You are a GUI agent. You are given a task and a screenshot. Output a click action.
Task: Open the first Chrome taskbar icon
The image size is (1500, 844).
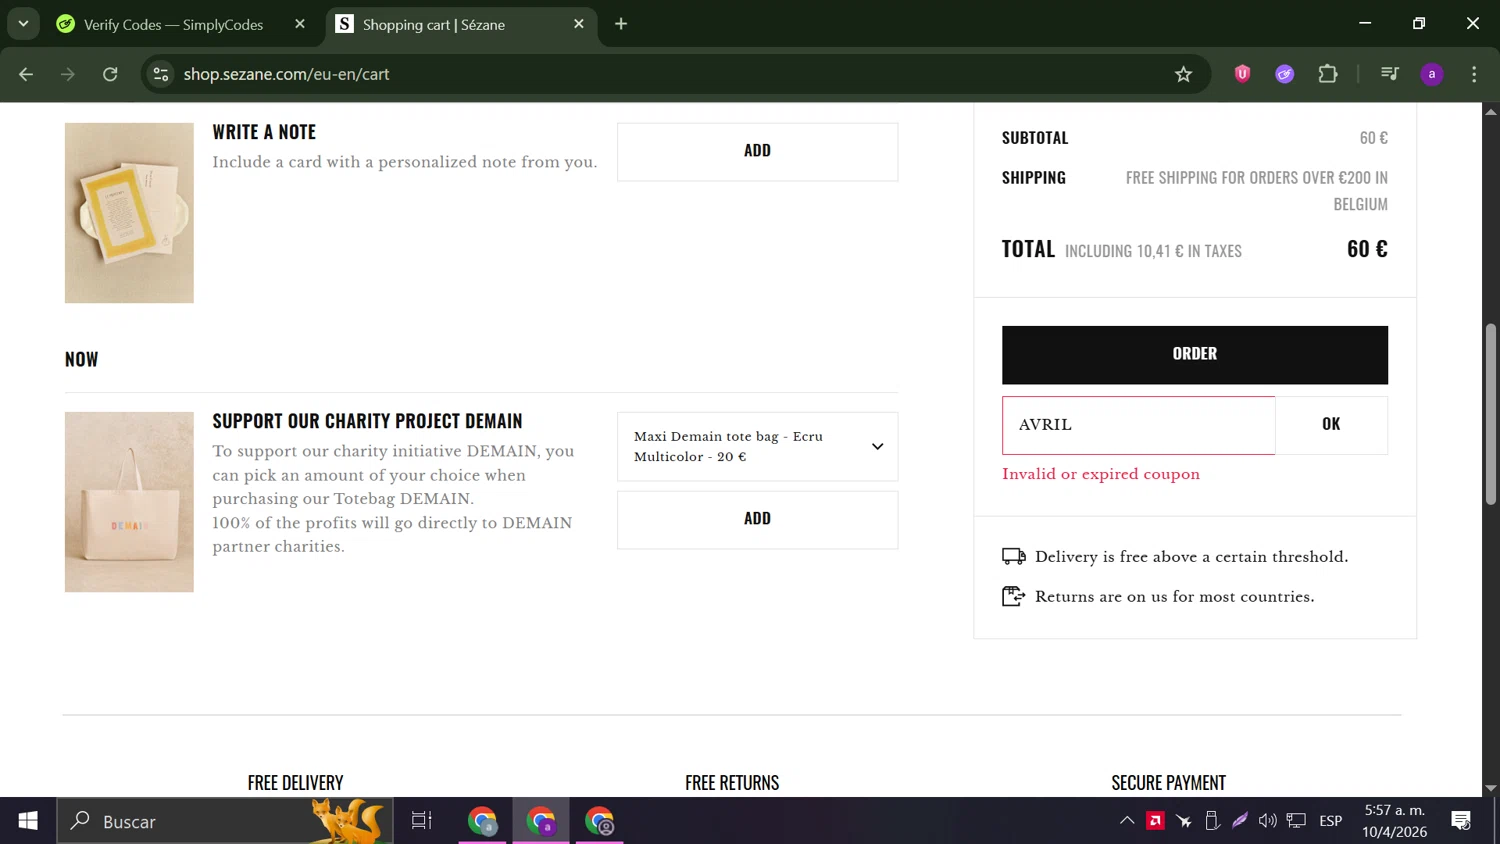482,821
